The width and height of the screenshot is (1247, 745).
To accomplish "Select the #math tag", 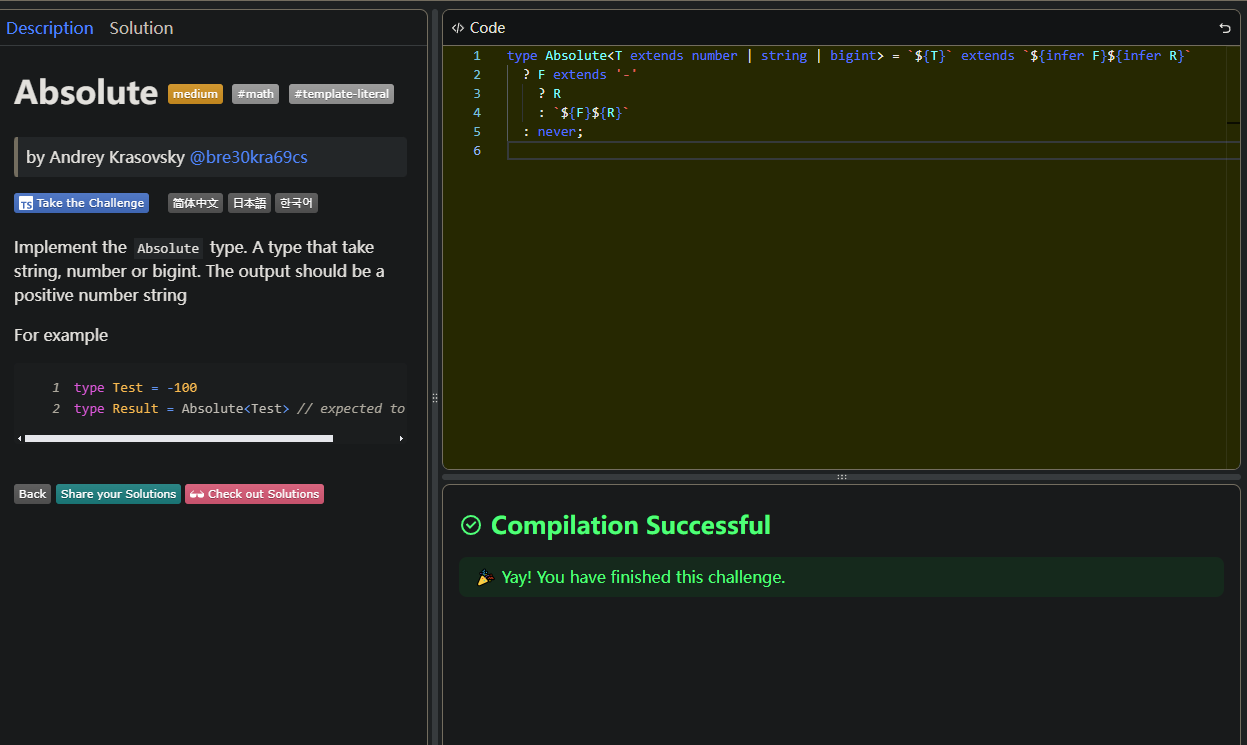I will click(x=255, y=94).
